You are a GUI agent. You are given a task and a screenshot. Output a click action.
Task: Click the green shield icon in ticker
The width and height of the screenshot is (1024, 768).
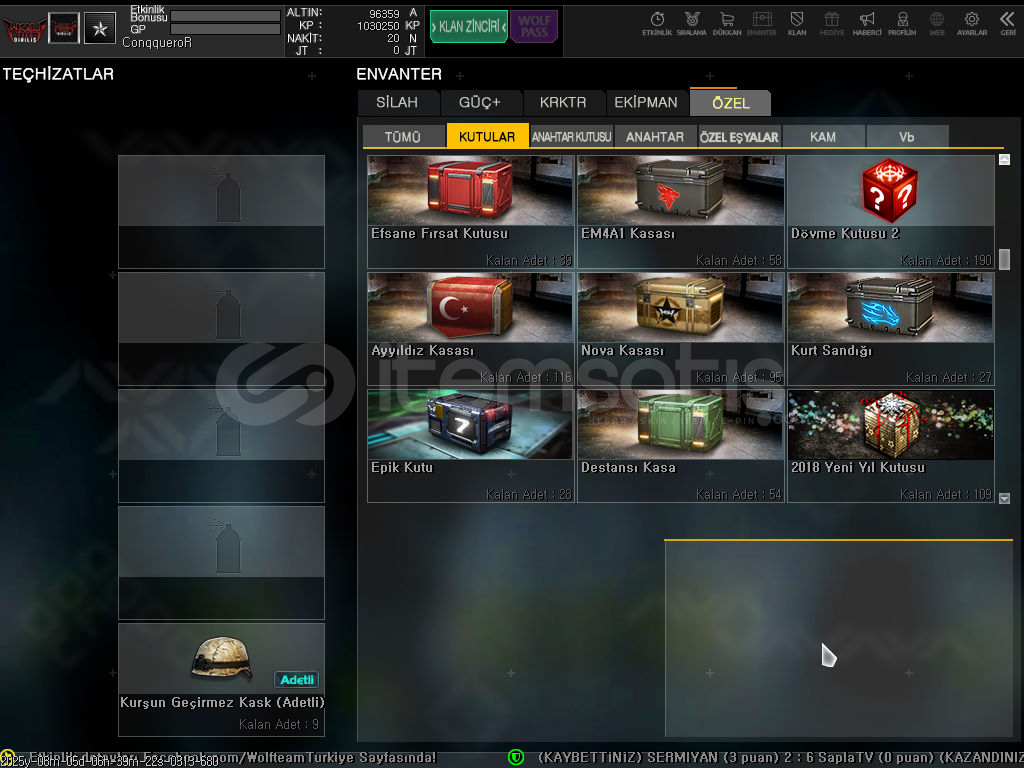(x=516, y=757)
